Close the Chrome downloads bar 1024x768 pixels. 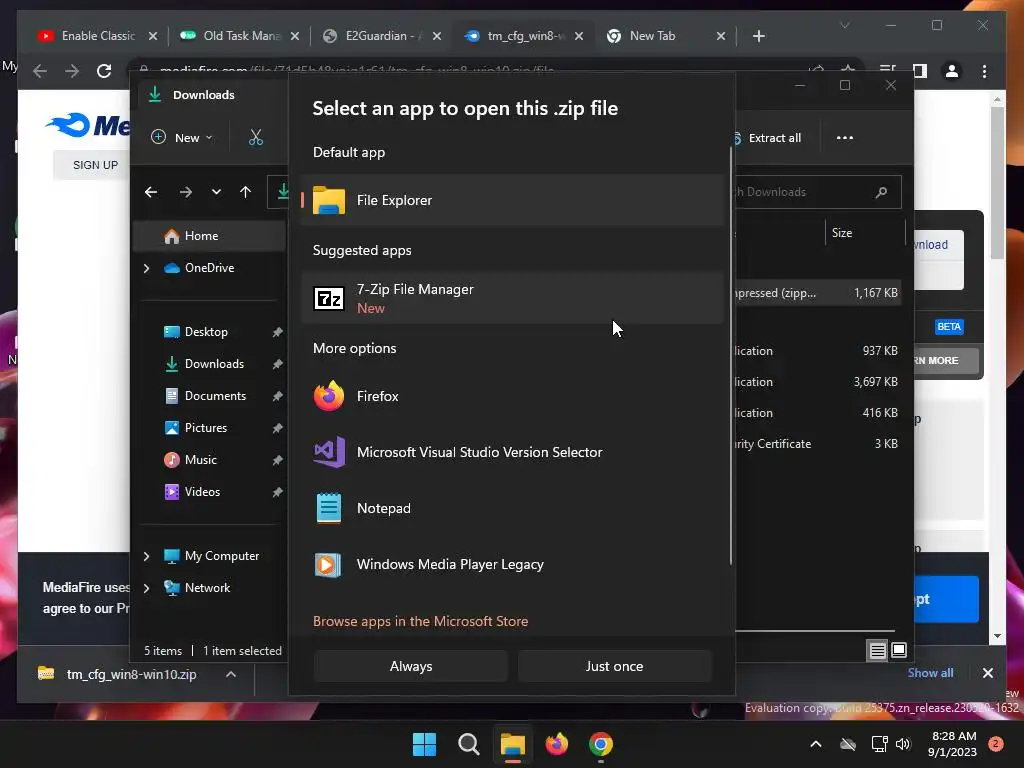pyautogui.click(x=987, y=673)
